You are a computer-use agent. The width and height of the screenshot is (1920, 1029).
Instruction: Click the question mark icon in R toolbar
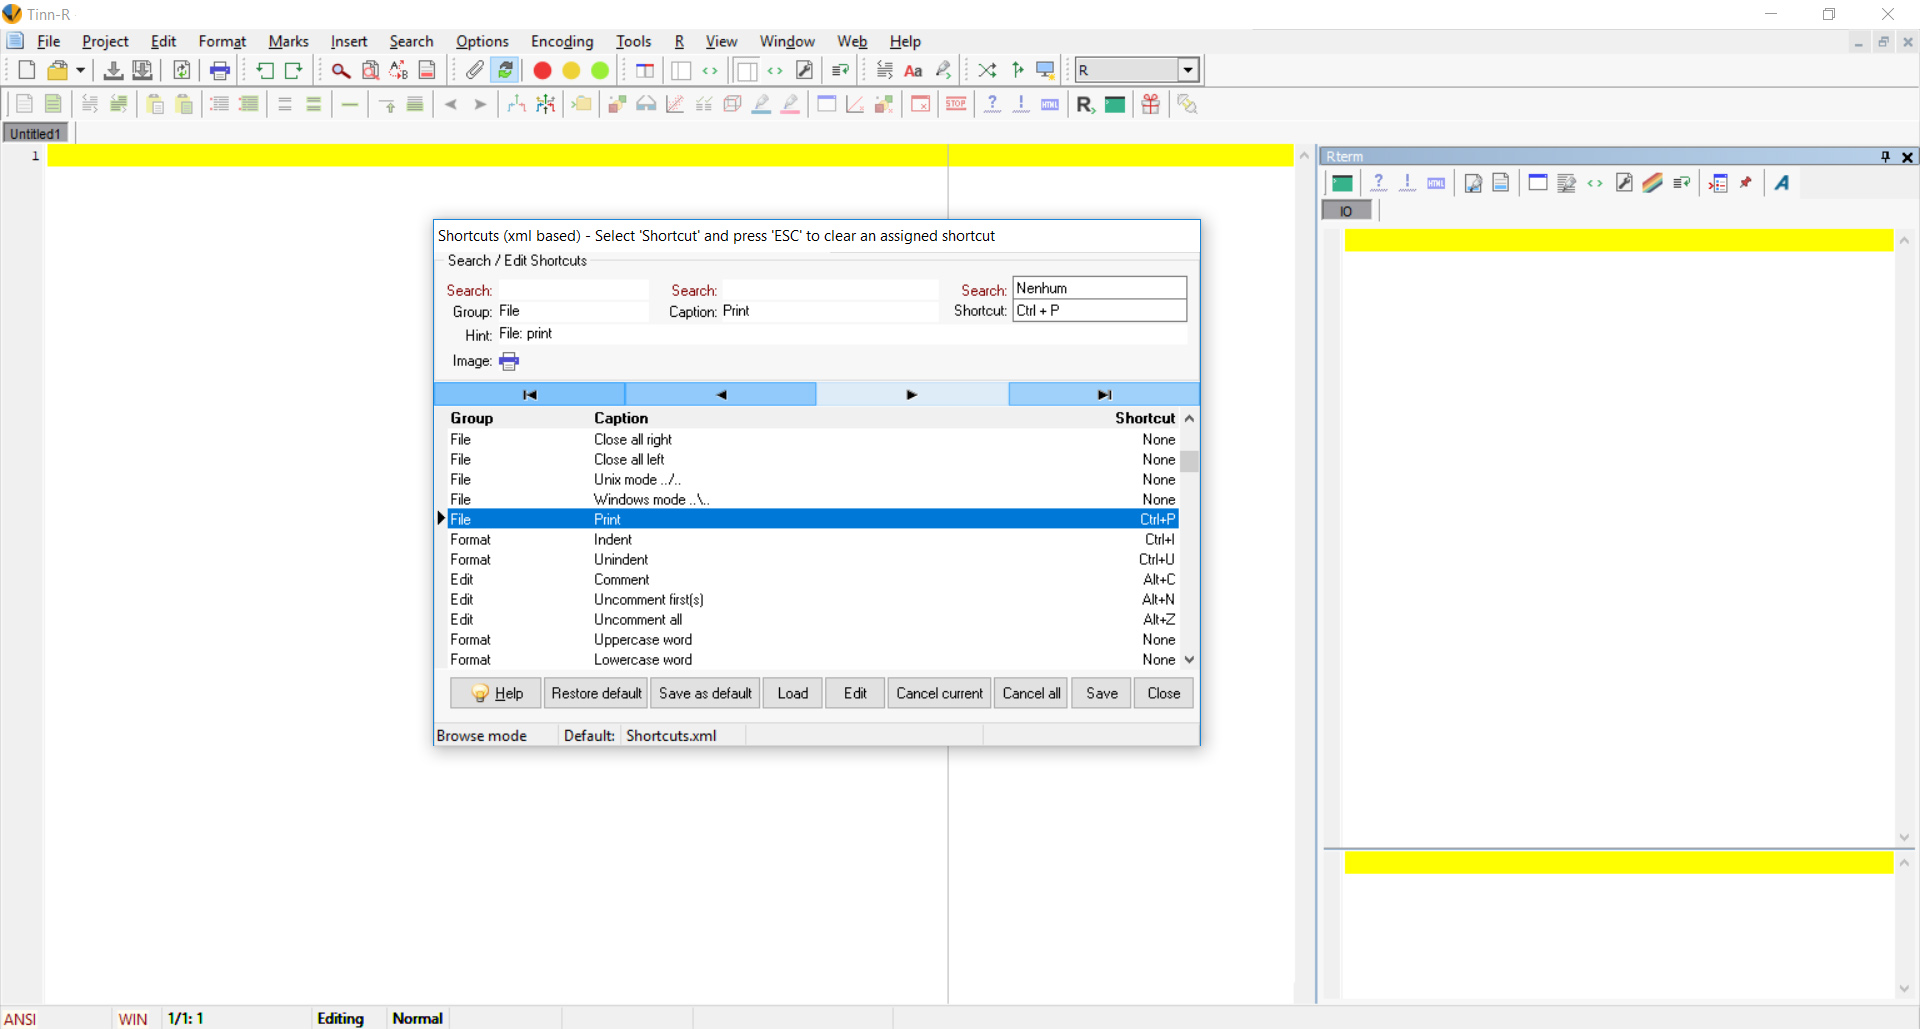[x=992, y=104]
